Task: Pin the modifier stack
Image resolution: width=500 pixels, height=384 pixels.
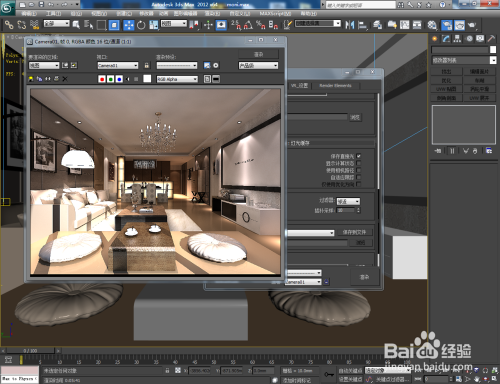Action: 437,151
